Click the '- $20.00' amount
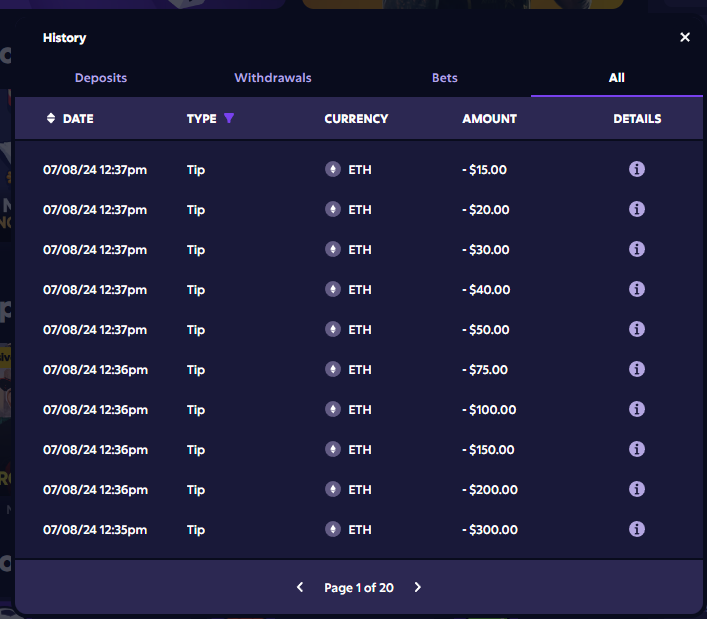The height and width of the screenshot is (619, 707). click(486, 210)
